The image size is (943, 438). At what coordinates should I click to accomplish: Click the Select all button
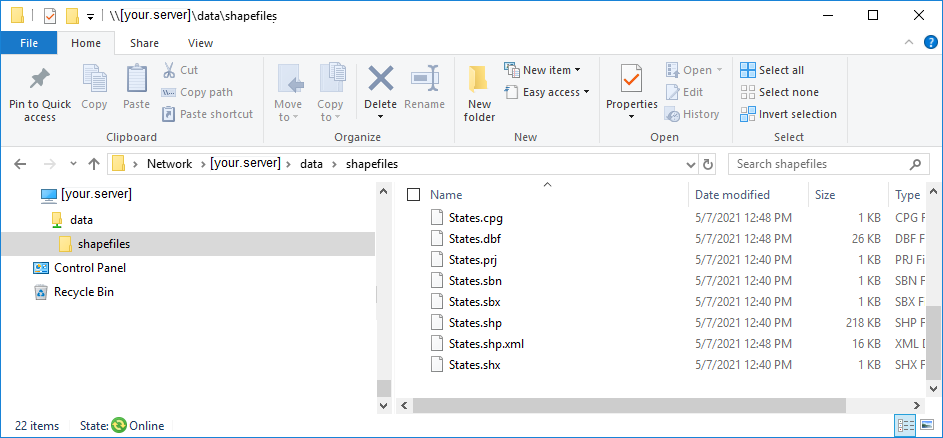pos(772,70)
